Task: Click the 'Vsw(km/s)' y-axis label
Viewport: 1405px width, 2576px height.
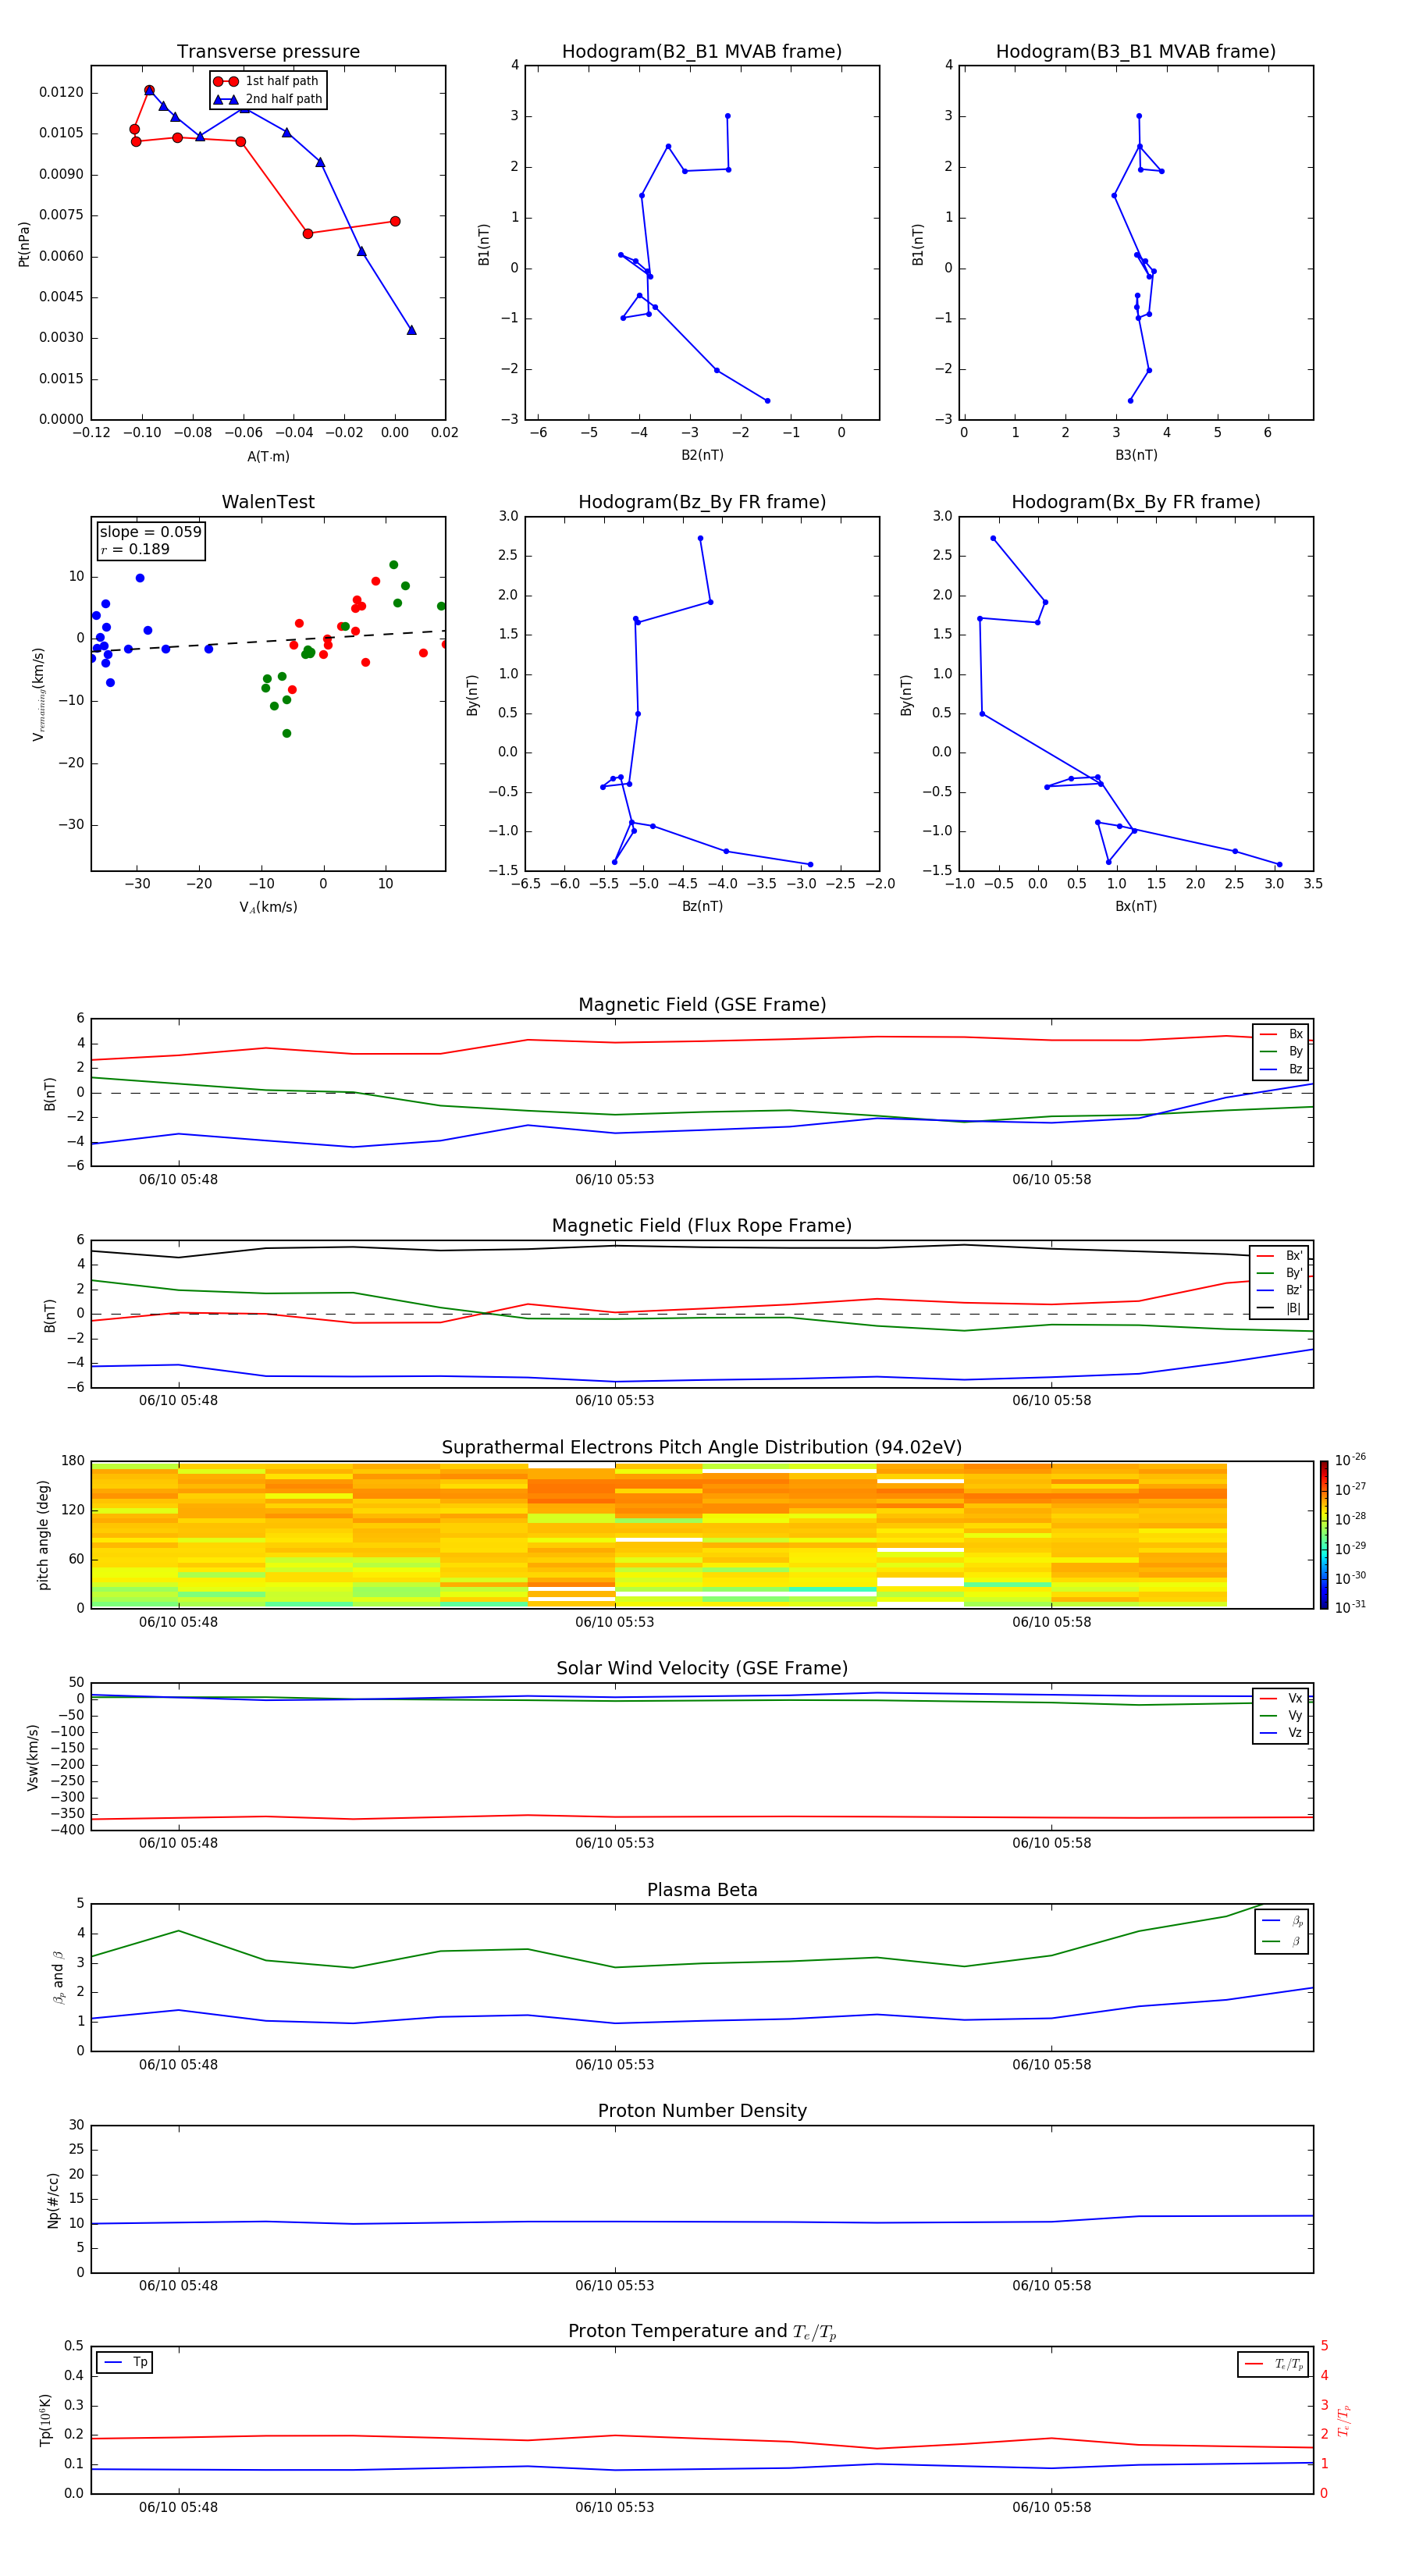Action: coord(33,1757)
